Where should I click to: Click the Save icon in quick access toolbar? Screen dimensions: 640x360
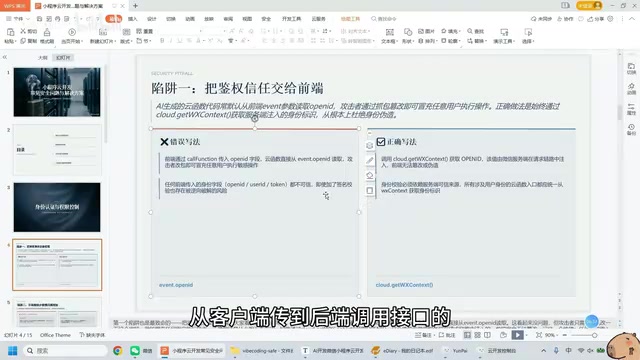pyautogui.click(x=39, y=19)
